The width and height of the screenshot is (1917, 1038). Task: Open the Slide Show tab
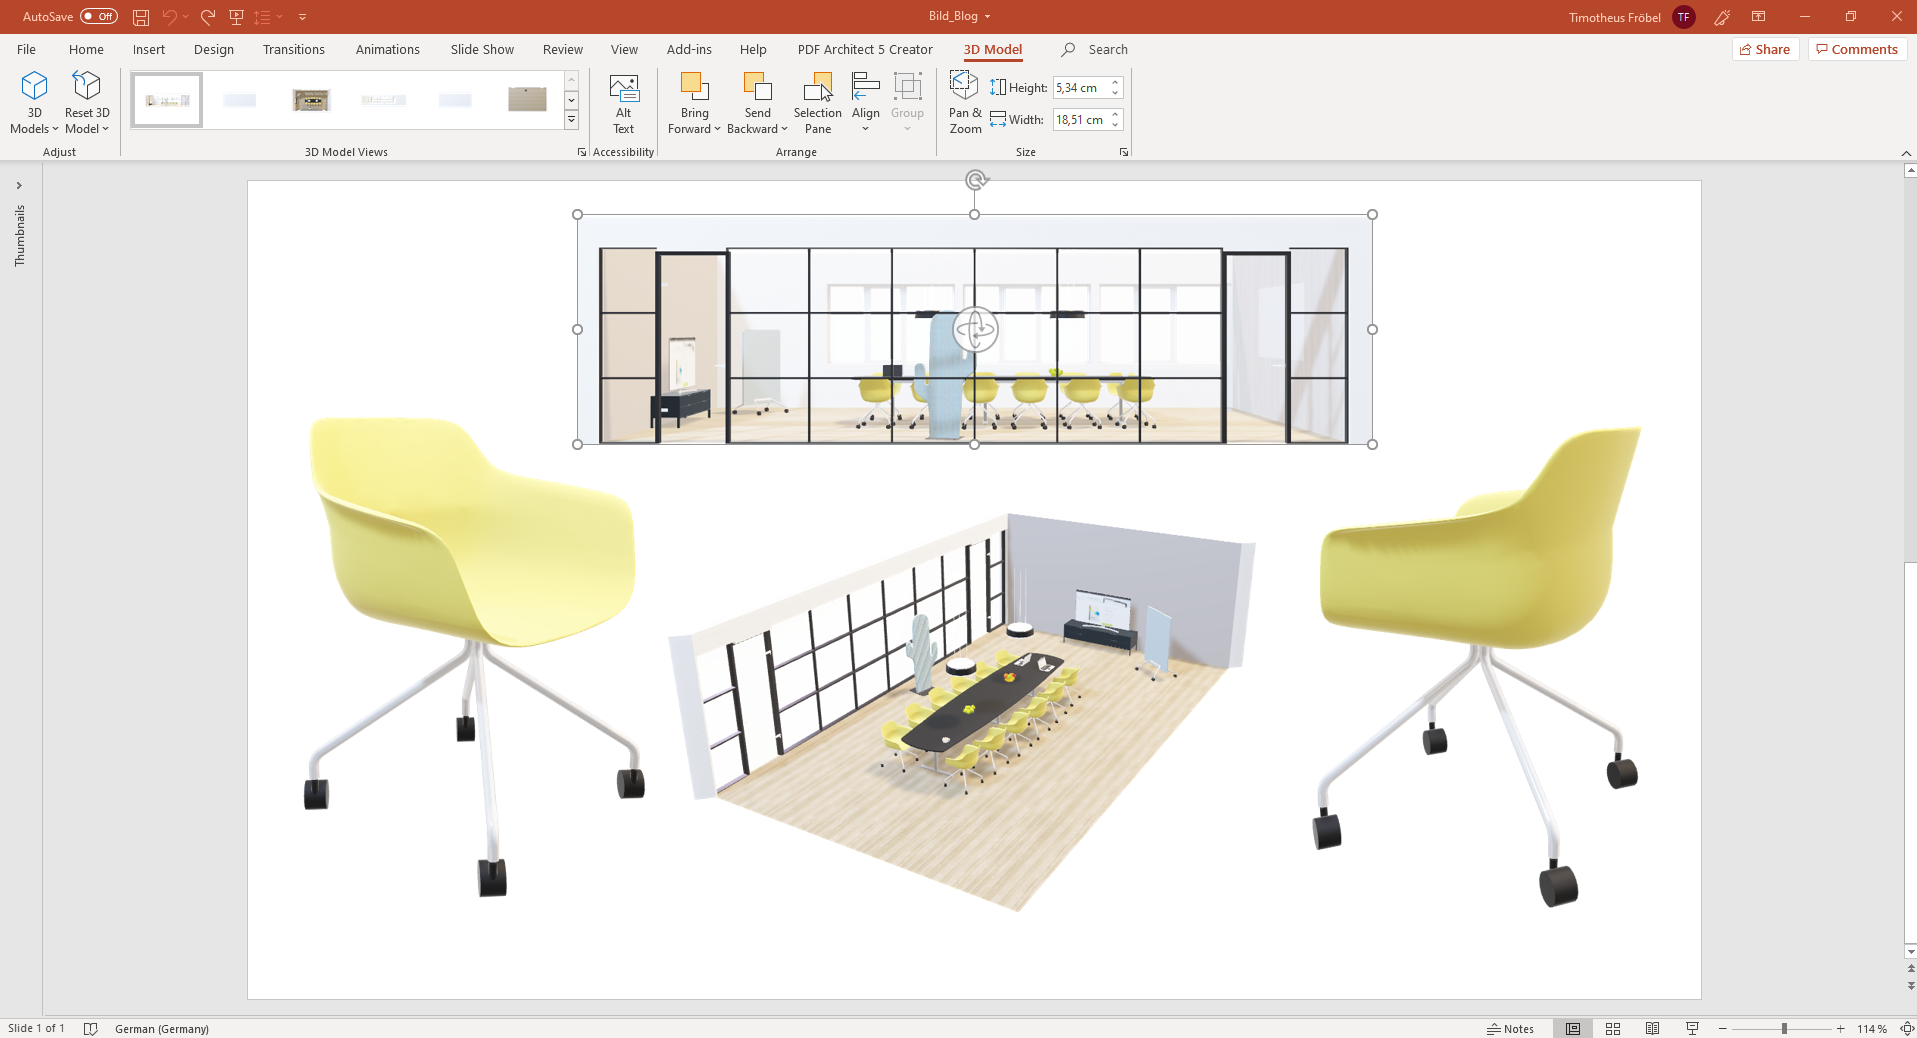482,49
